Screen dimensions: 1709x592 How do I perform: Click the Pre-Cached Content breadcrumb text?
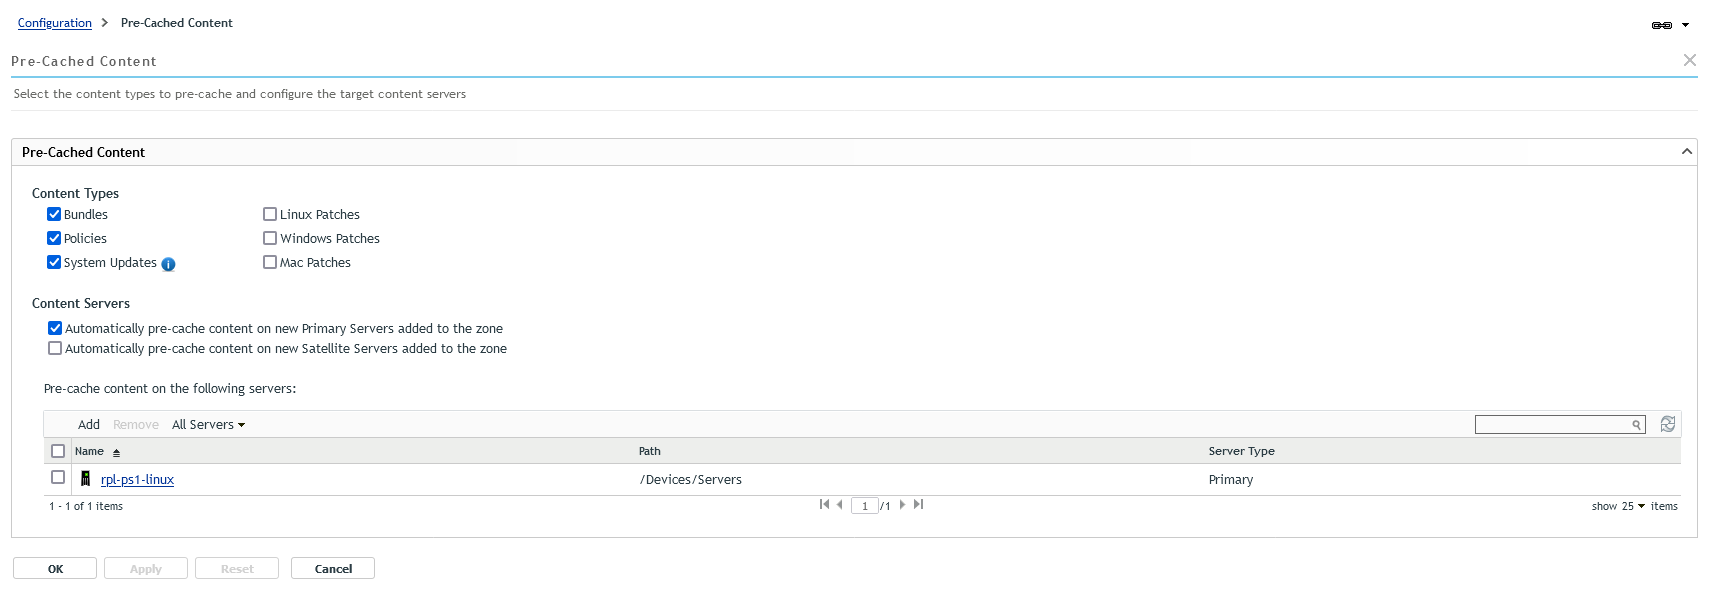click(177, 23)
